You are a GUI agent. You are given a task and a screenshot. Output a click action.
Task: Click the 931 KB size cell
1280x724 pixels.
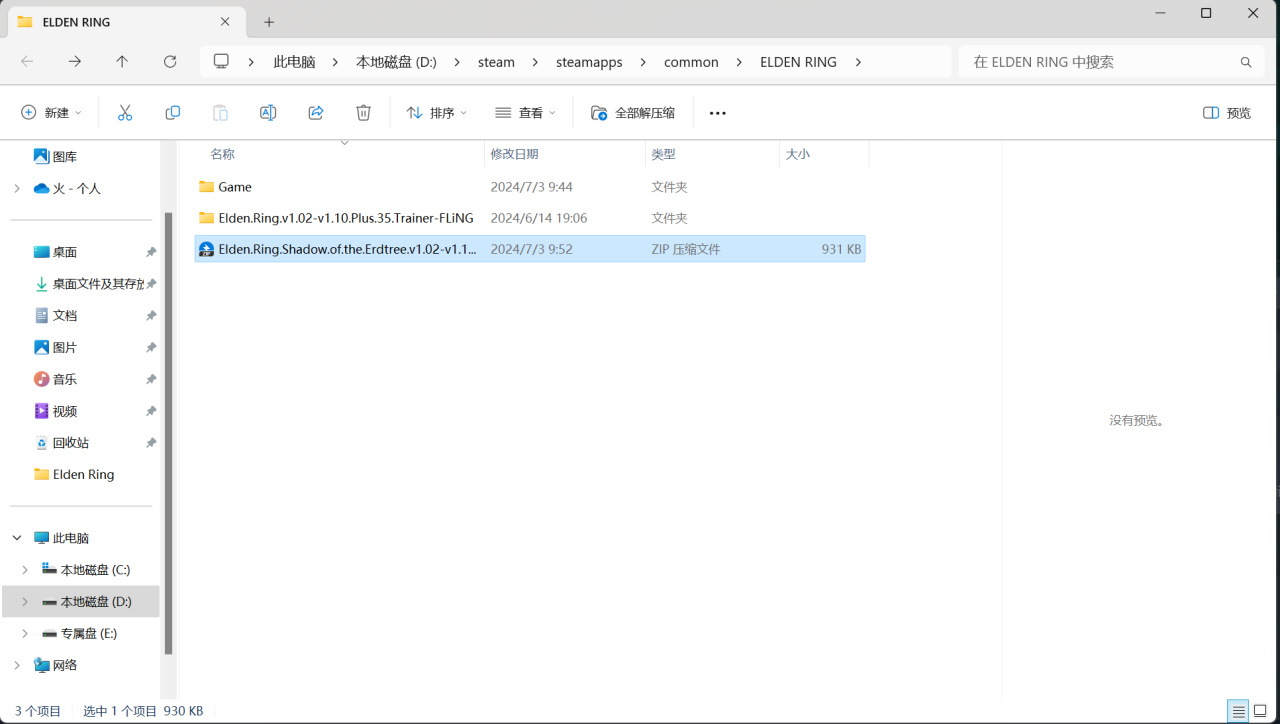(841, 249)
